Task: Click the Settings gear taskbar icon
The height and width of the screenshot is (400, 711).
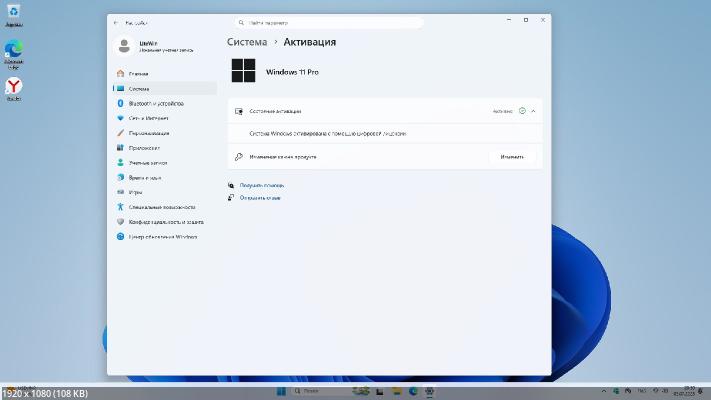Action: click(429, 391)
